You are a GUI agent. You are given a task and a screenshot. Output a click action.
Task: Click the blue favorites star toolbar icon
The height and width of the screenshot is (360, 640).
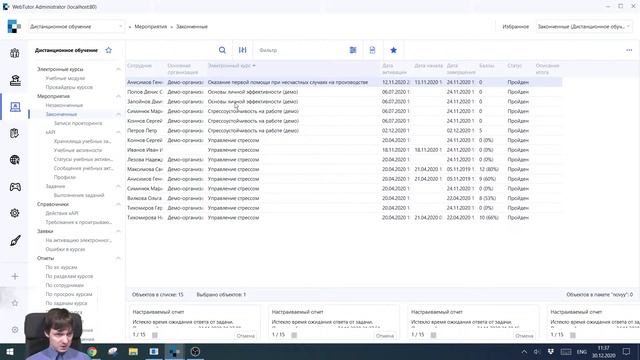coord(393,50)
